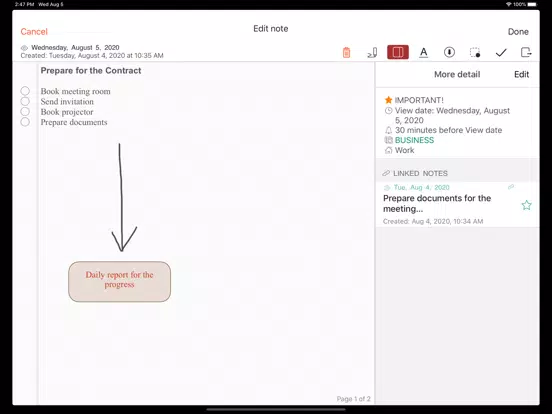Check off 'Book projector' circle
This screenshot has width=552, height=414.
tap(25, 112)
